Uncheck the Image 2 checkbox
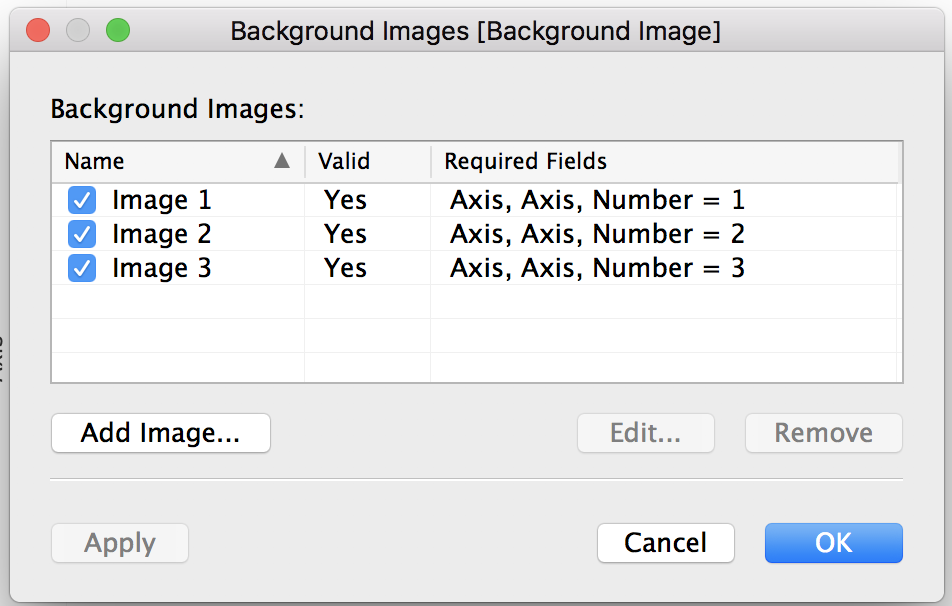Screen dimensions: 952x606 click(x=82, y=235)
